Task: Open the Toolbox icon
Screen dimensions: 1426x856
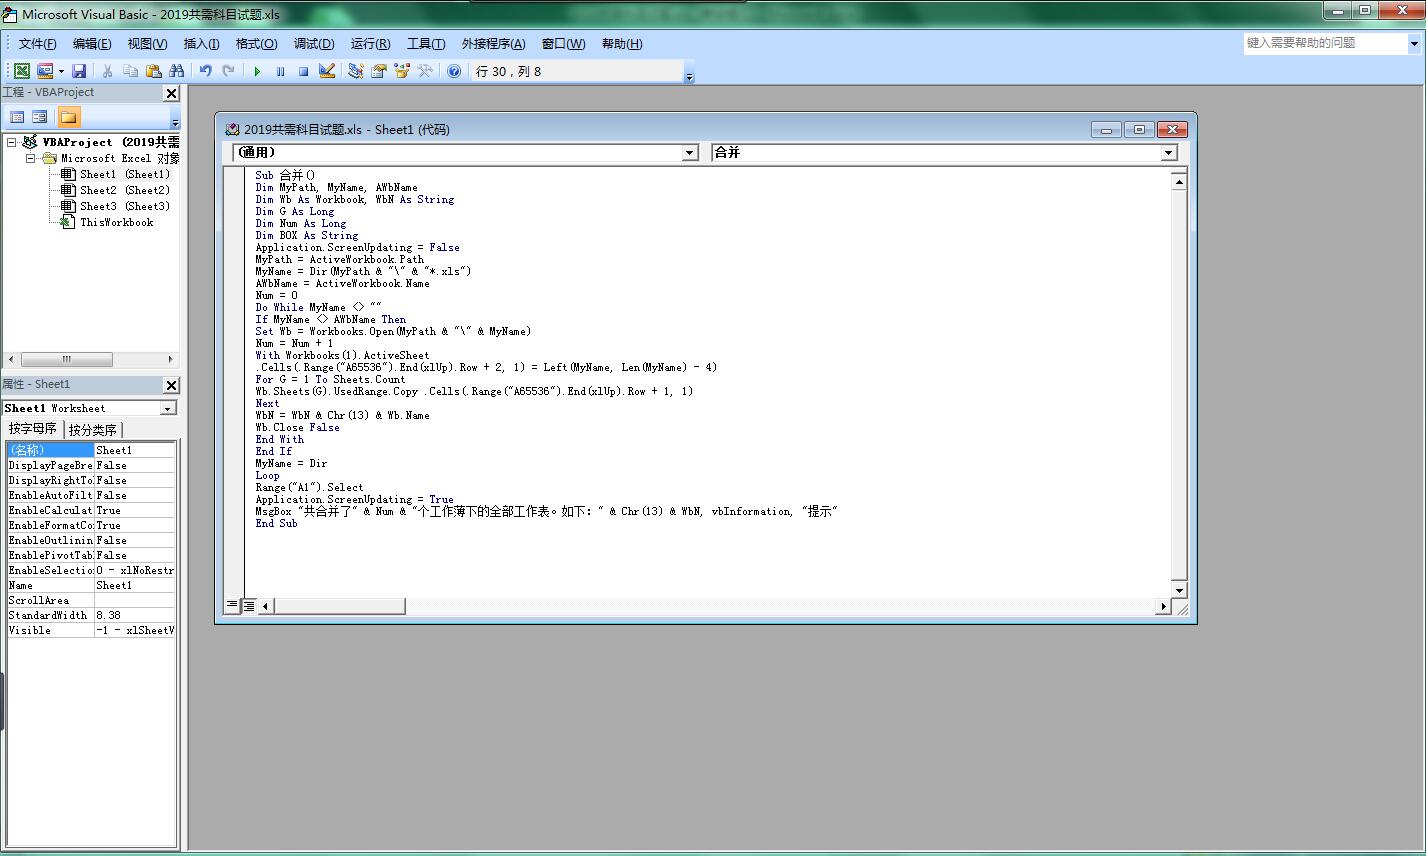Action: click(x=425, y=71)
